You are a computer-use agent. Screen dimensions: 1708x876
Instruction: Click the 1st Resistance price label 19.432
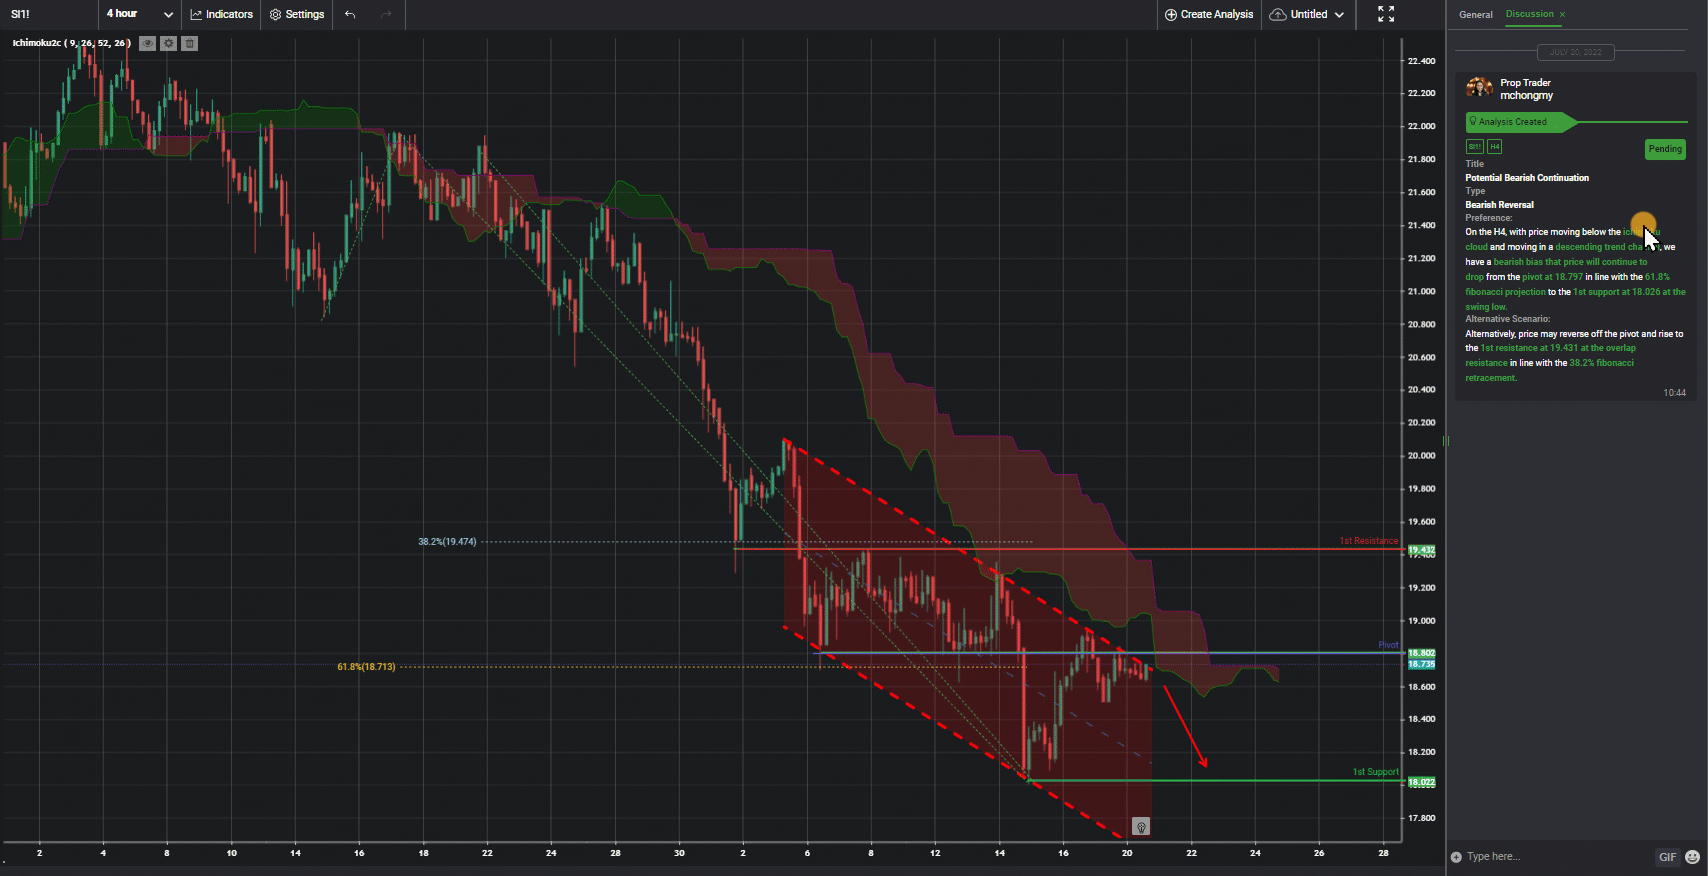coord(1421,550)
